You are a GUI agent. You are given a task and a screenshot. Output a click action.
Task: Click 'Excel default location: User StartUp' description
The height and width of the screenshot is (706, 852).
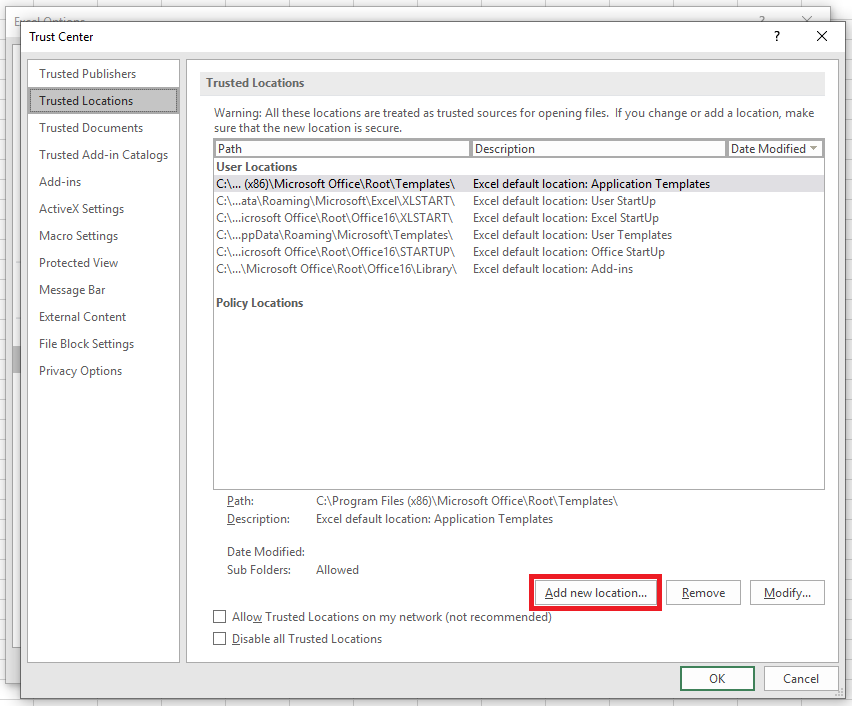[564, 201]
